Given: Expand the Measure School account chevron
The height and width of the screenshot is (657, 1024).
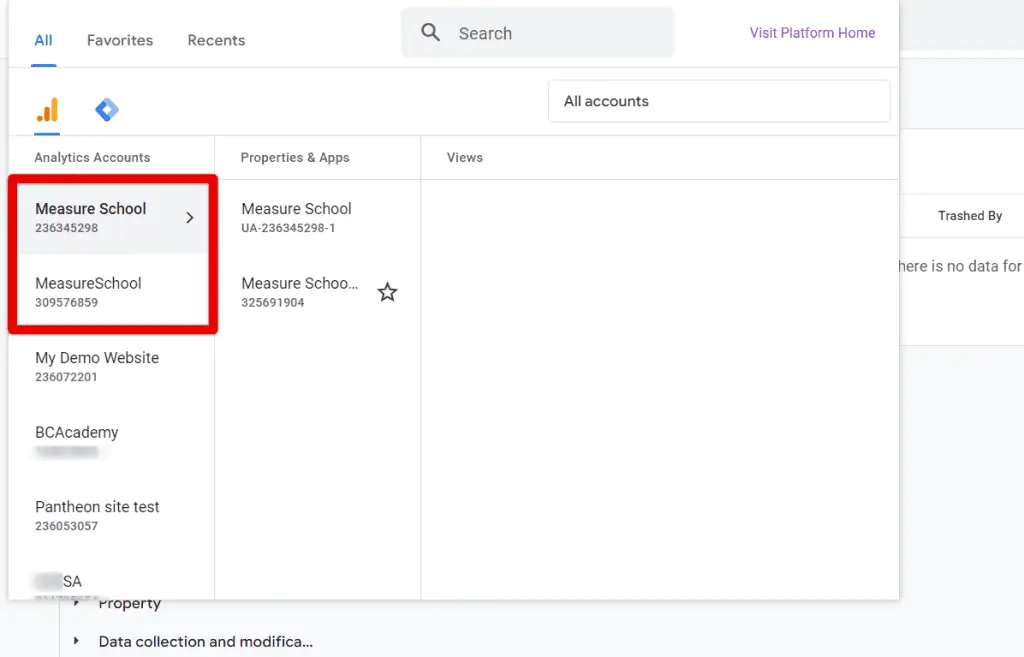Looking at the screenshot, I should (x=190, y=218).
